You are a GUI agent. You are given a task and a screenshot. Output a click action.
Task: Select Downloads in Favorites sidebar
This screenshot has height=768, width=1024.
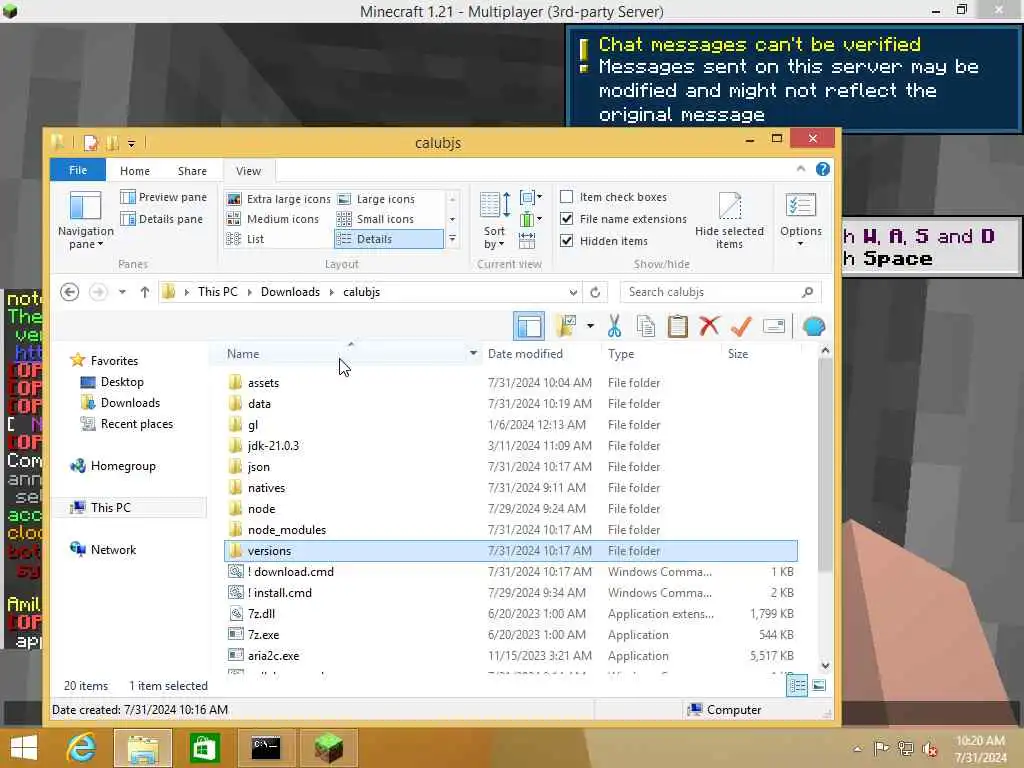(x=130, y=403)
